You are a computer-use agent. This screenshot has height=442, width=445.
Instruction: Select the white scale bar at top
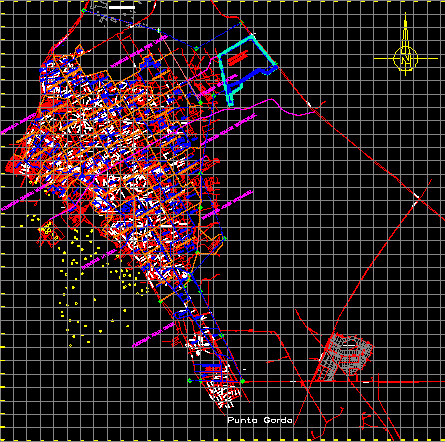coord(122,7)
